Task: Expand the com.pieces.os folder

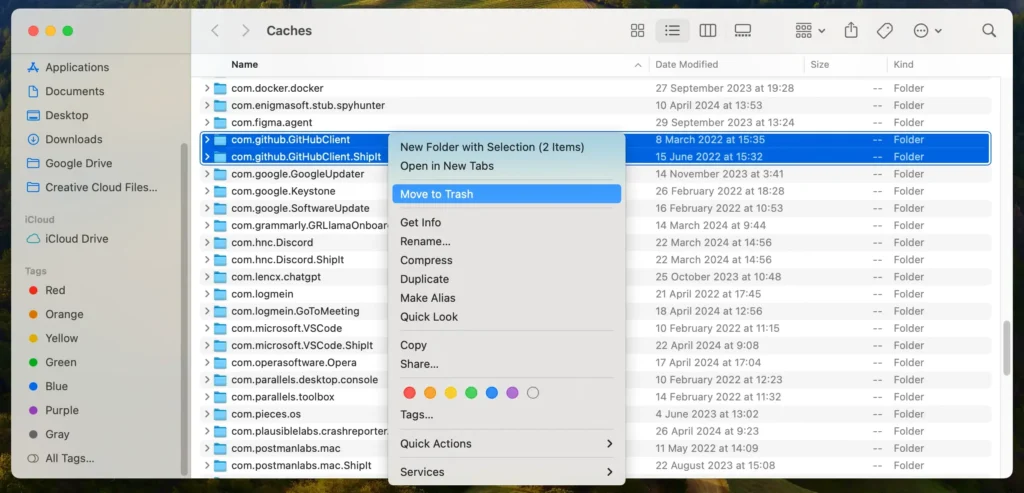Action: (x=206, y=415)
